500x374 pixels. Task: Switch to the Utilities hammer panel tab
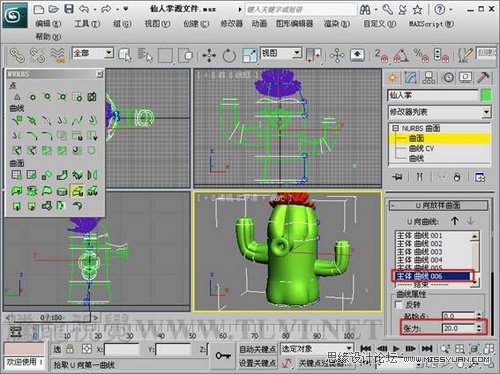coord(483,78)
